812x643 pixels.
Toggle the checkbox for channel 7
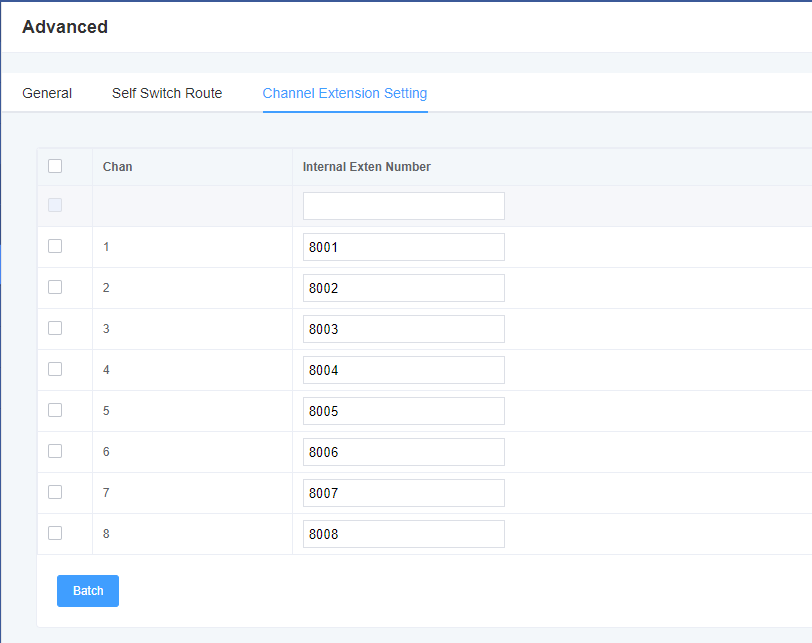pos(55,492)
